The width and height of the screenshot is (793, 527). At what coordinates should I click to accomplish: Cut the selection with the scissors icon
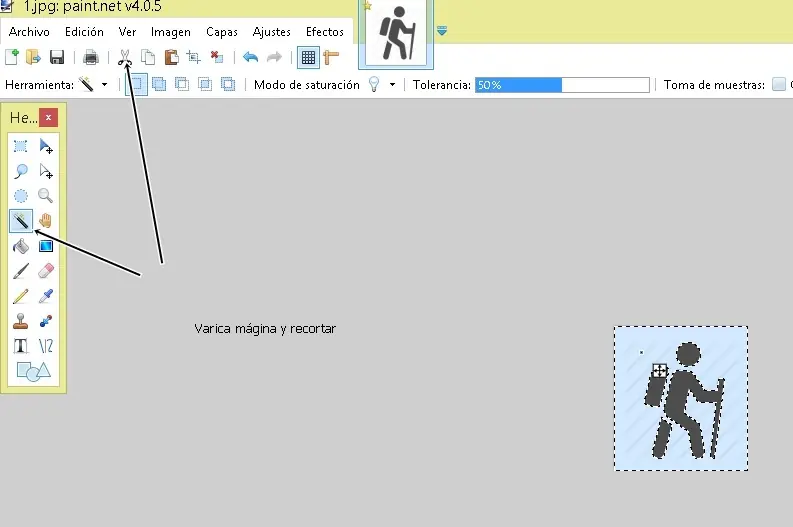[x=124, y=57]
